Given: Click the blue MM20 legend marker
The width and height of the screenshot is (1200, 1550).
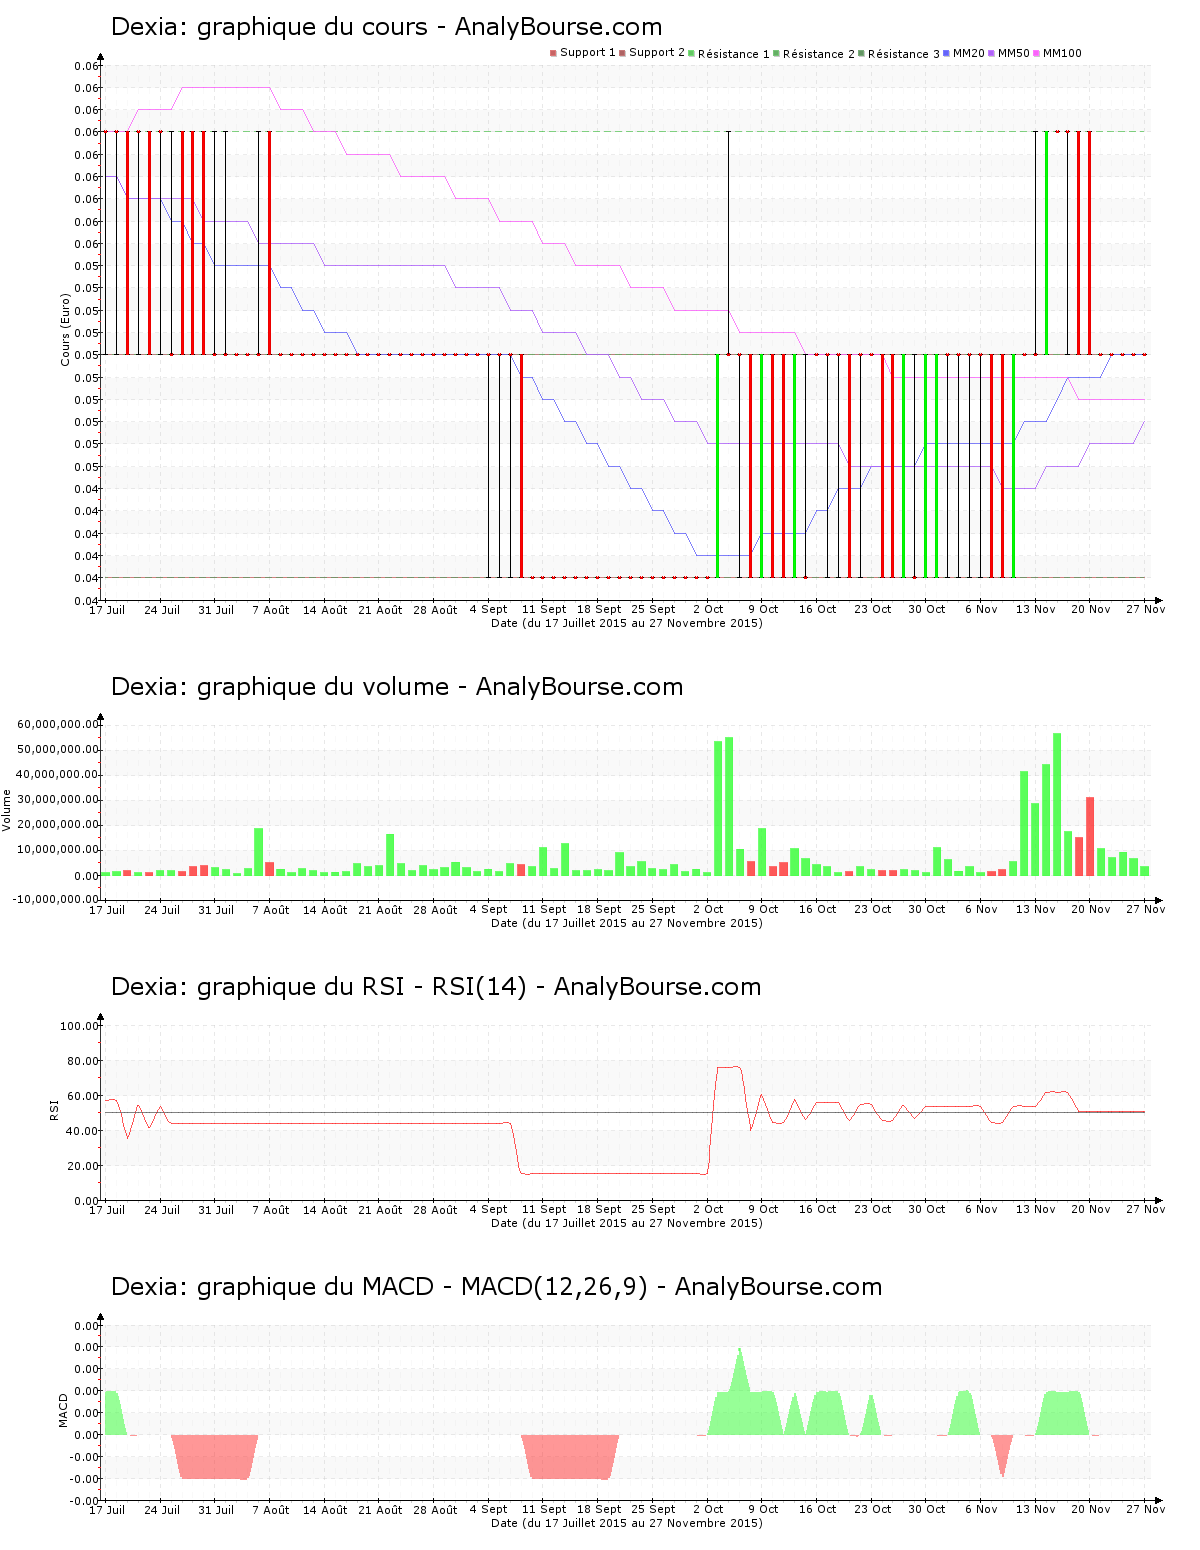Looking at the screenshot, I should 946,53.
